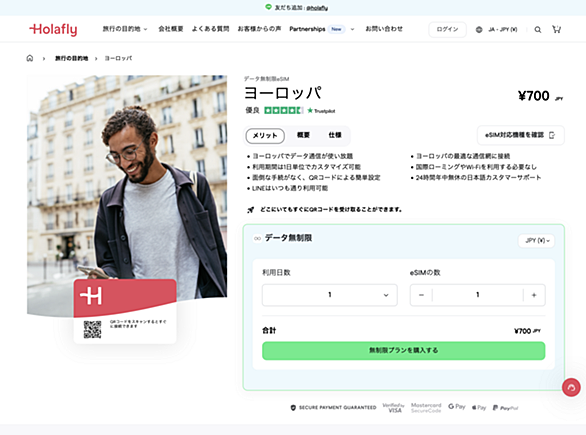The width and height of the screenshot is (586, 435).
Task: Open 会社概要 in the navigation
Action: click(x=171, y=29)
